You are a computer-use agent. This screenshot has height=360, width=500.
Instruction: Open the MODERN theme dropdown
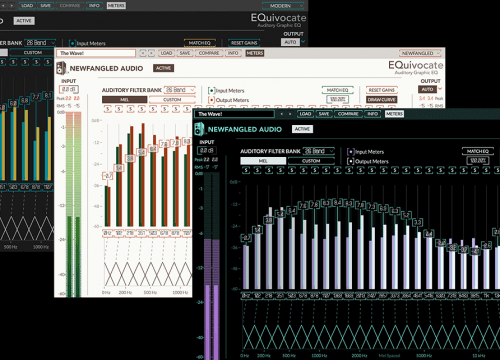click(283, 6)
